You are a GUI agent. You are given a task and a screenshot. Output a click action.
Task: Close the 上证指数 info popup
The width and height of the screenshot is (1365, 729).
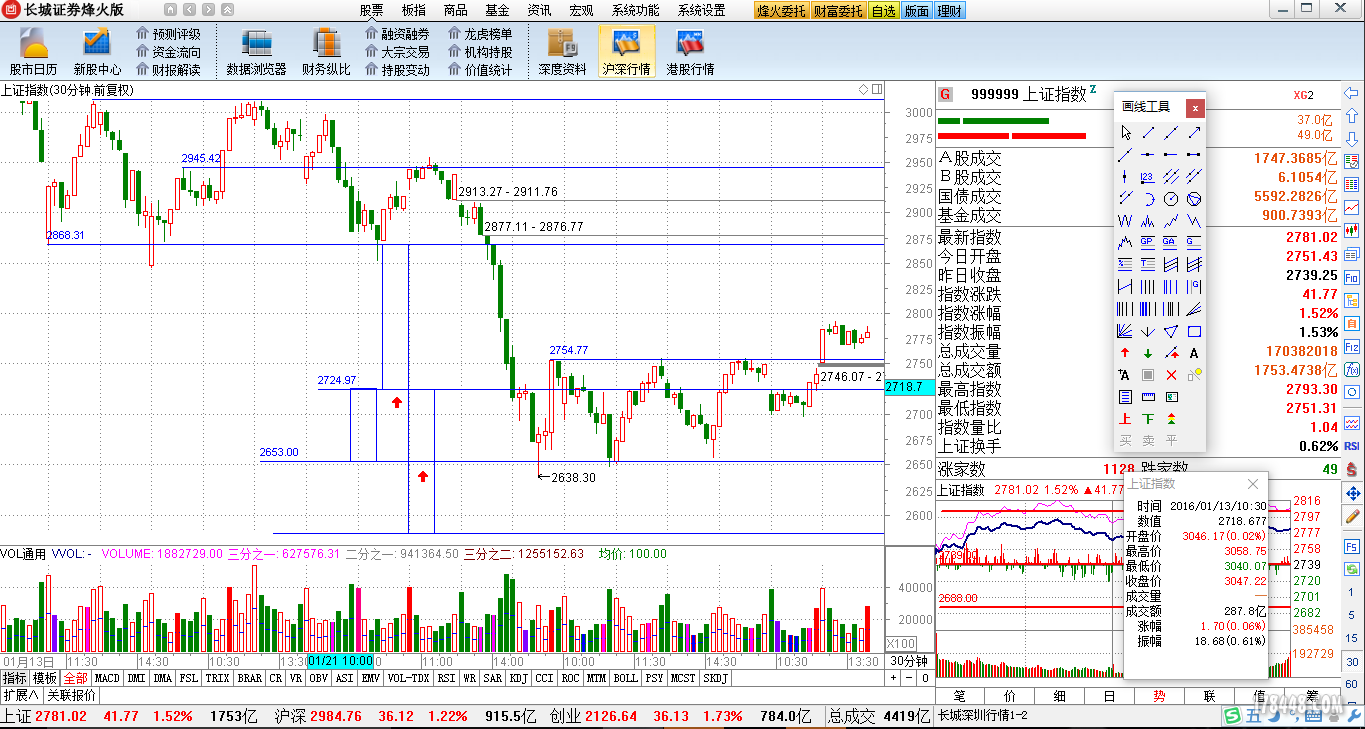coord(1253,484)
